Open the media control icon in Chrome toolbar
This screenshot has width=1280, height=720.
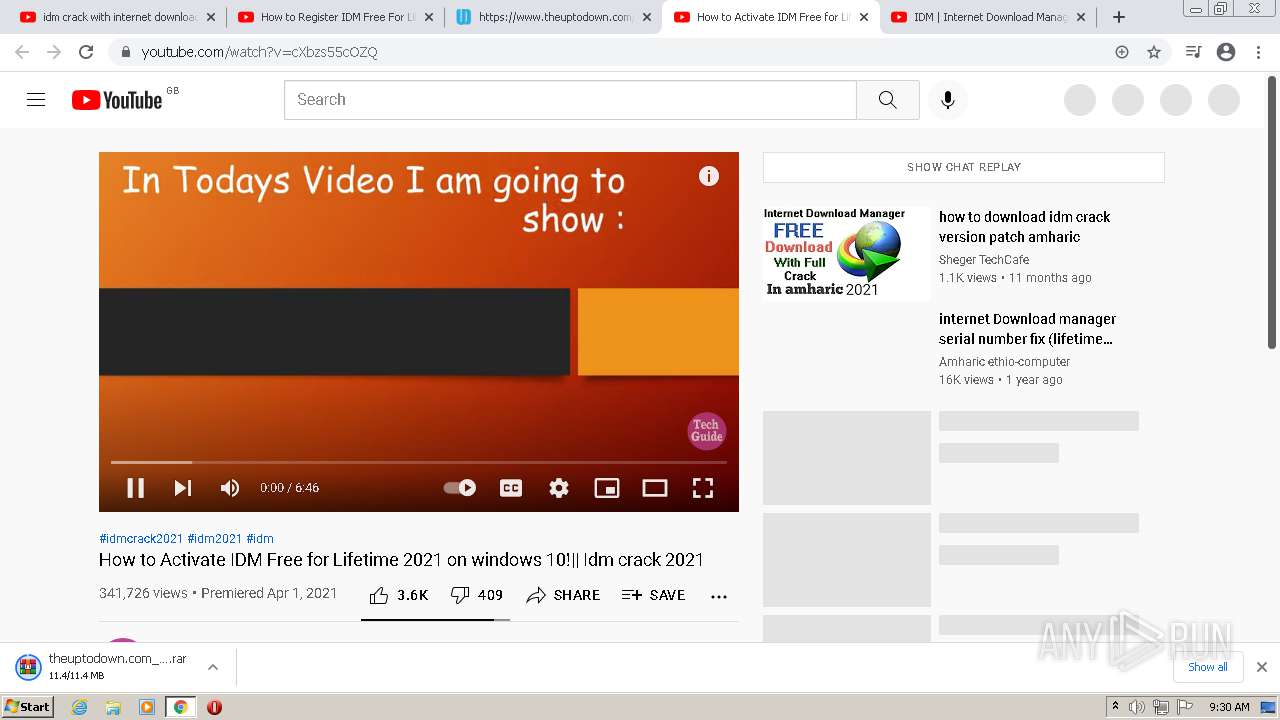(x=1193, y=52)
